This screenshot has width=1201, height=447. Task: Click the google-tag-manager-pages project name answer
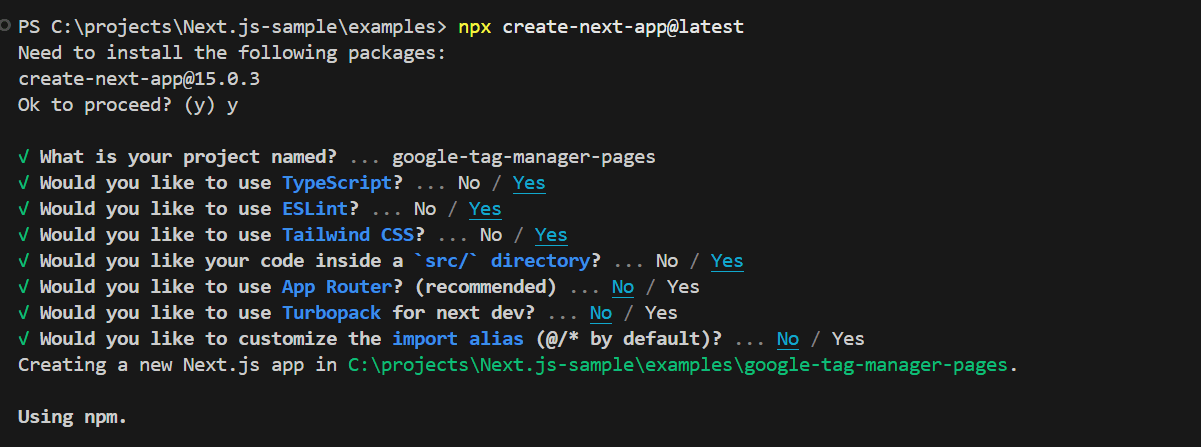(523, 157)
